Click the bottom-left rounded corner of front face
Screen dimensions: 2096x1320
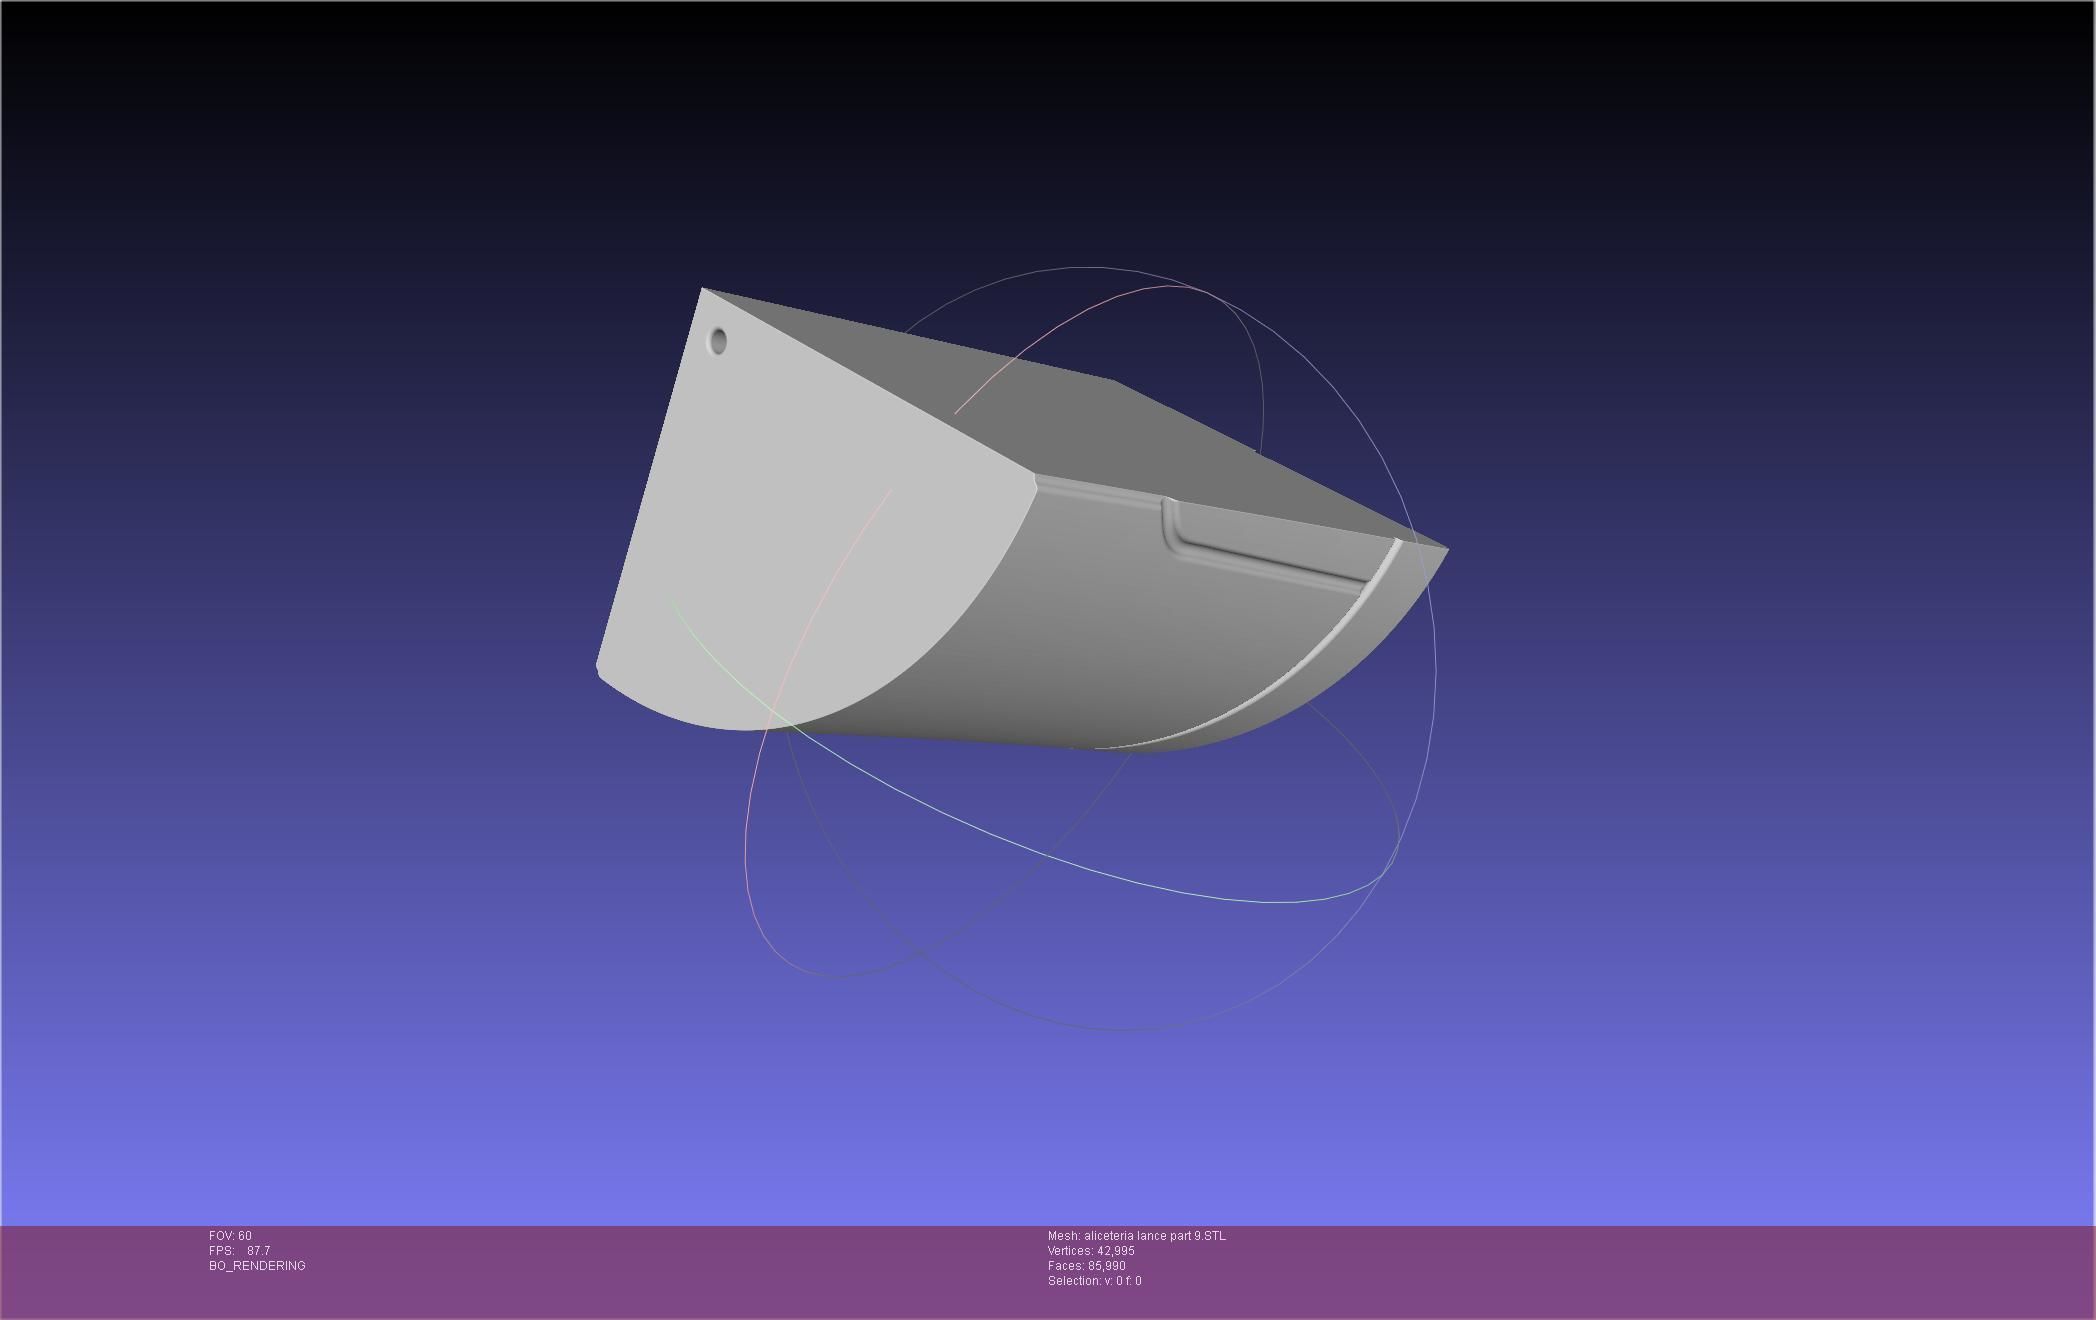[x=600, y=670]
